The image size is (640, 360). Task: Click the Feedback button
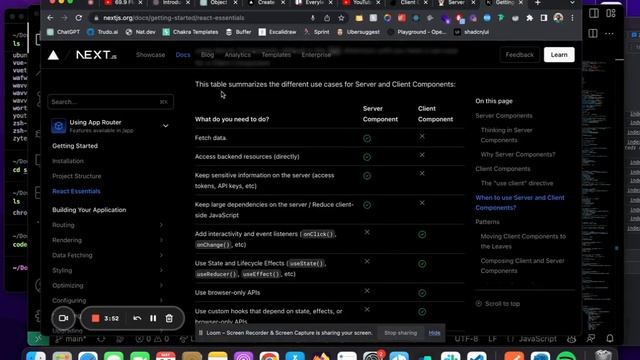(x=520, y=55)
